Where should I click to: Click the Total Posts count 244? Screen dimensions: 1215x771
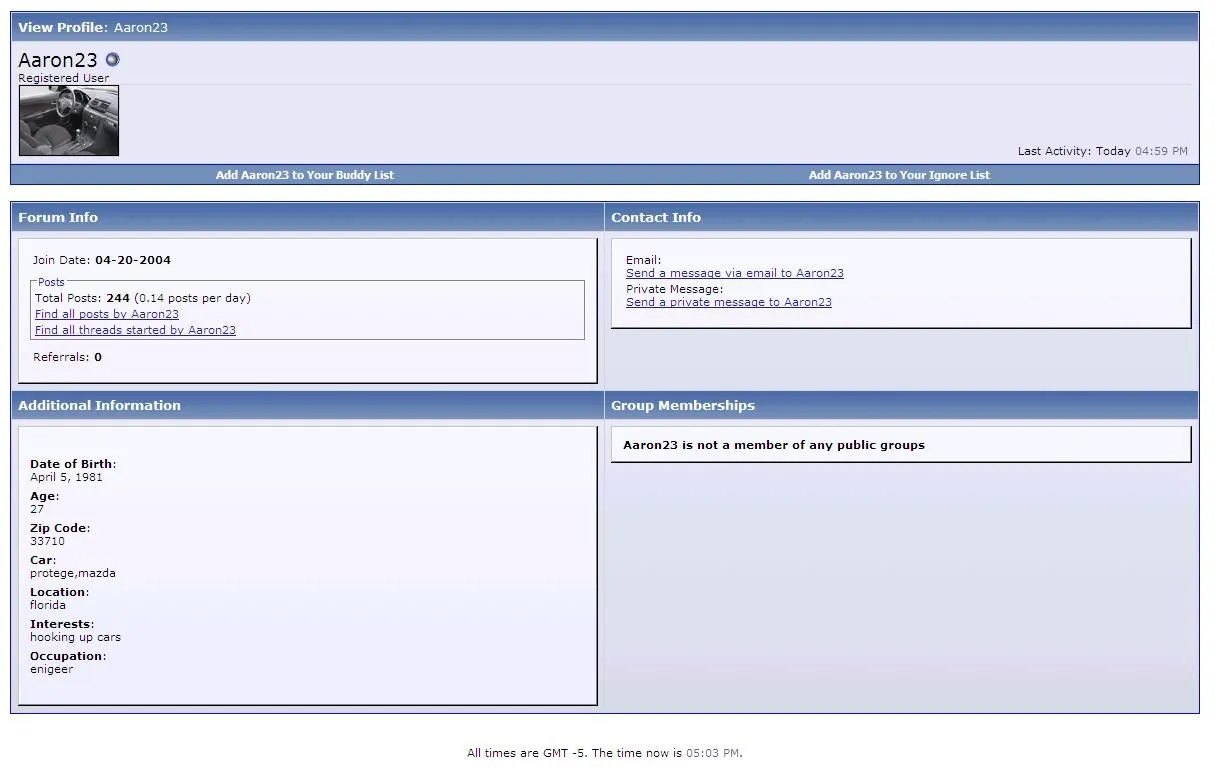(118, 298)
